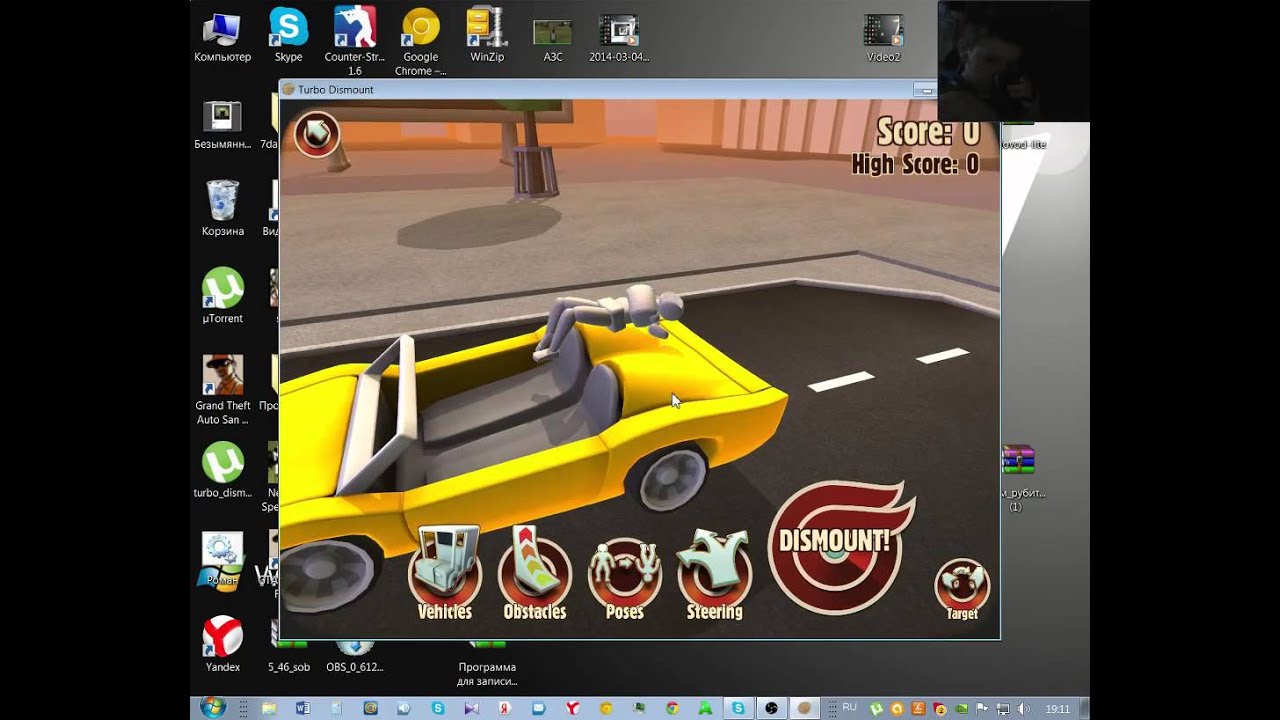Open Visual Studio from the taskbar
Image resolution: width=1280 pixels, height=720 pixels.
[x=472, y=708]
